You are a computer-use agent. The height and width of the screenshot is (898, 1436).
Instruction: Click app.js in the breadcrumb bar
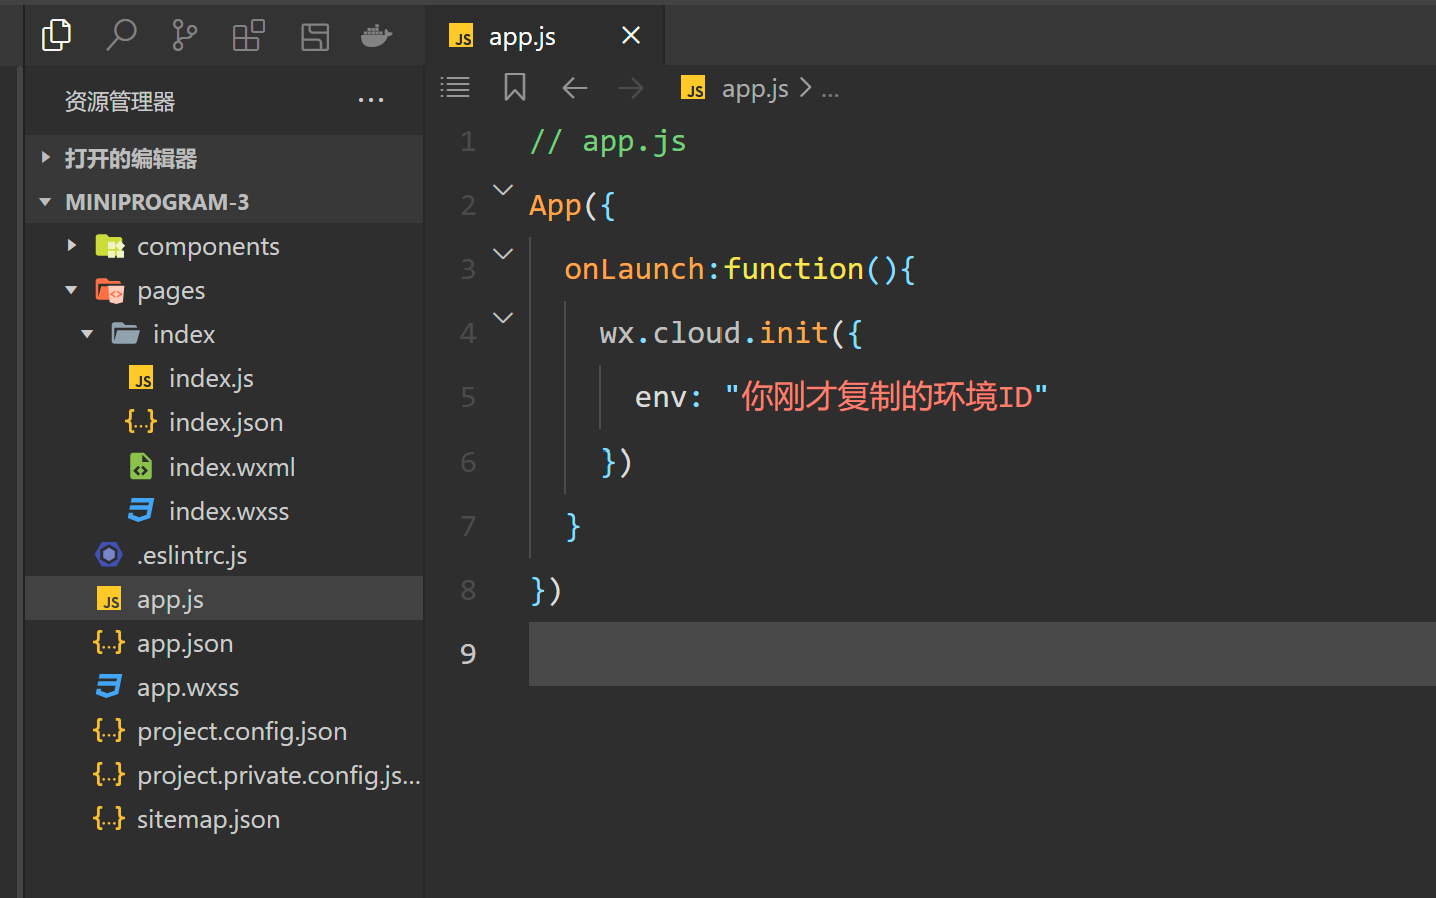click(x=754, y=88)
